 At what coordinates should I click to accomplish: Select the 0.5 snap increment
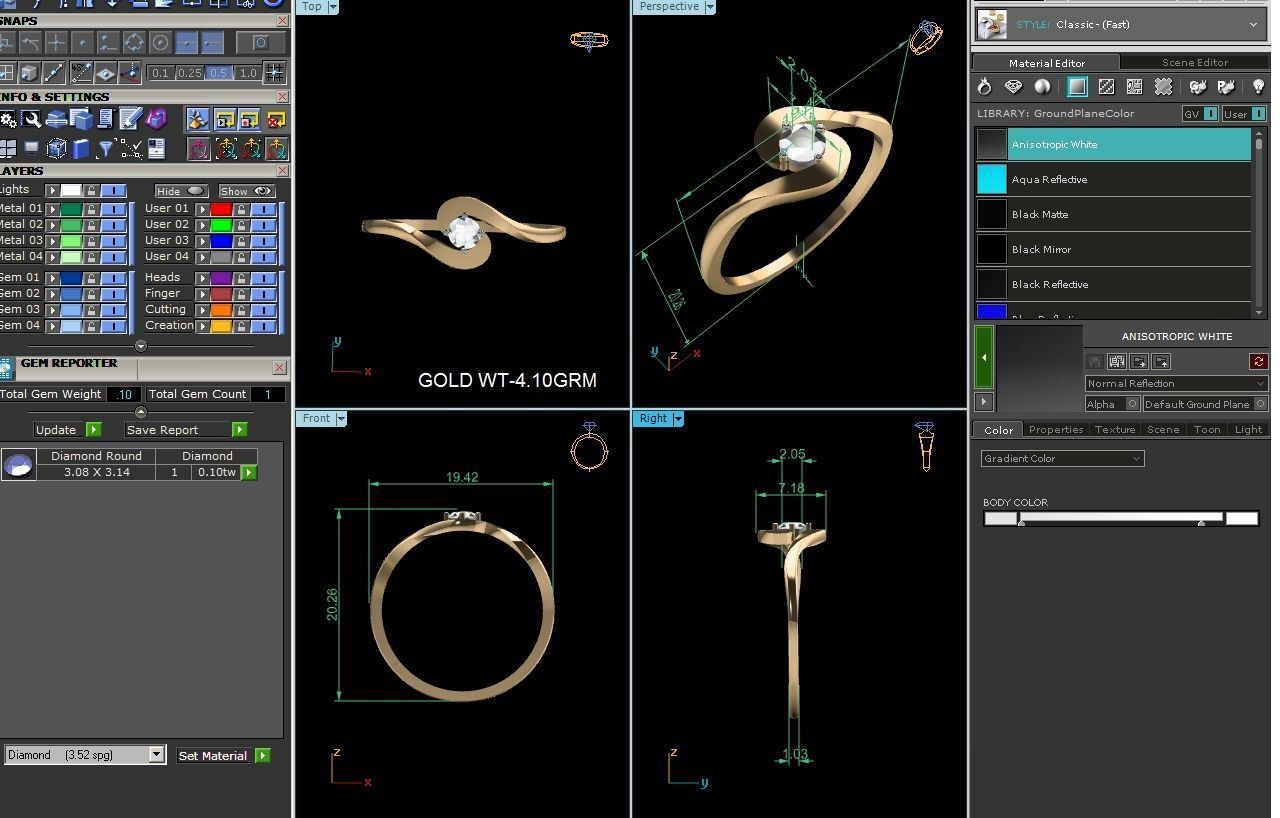point(218,72)
